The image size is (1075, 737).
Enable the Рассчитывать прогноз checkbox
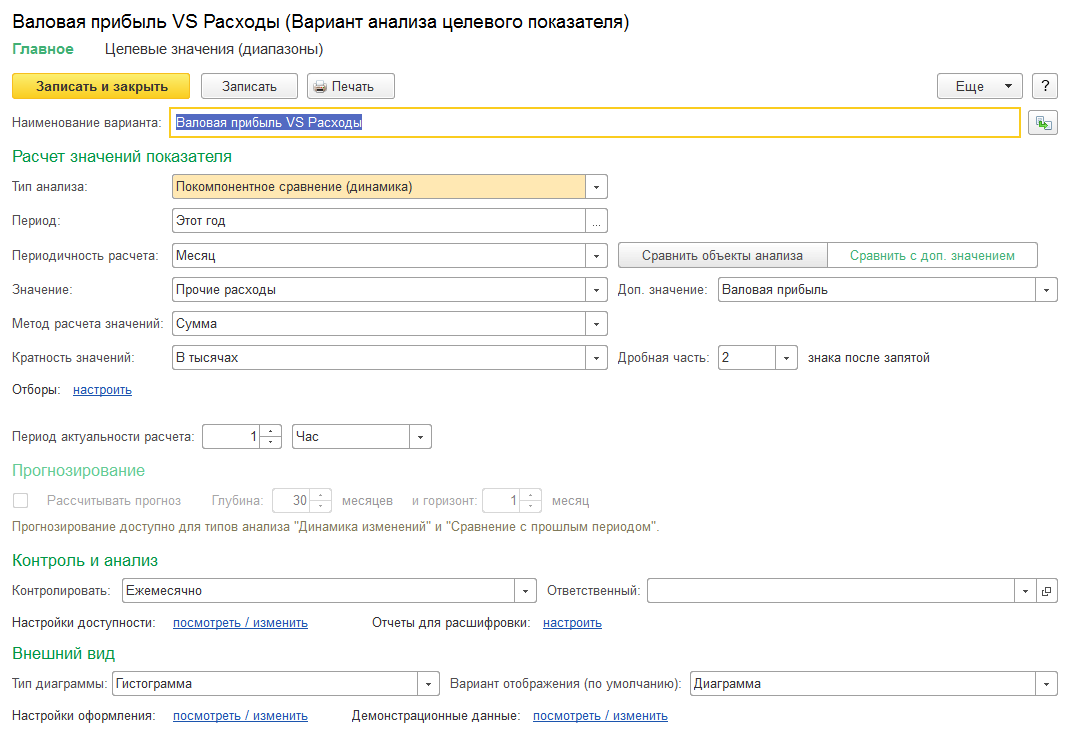click(x=20, y=501)
